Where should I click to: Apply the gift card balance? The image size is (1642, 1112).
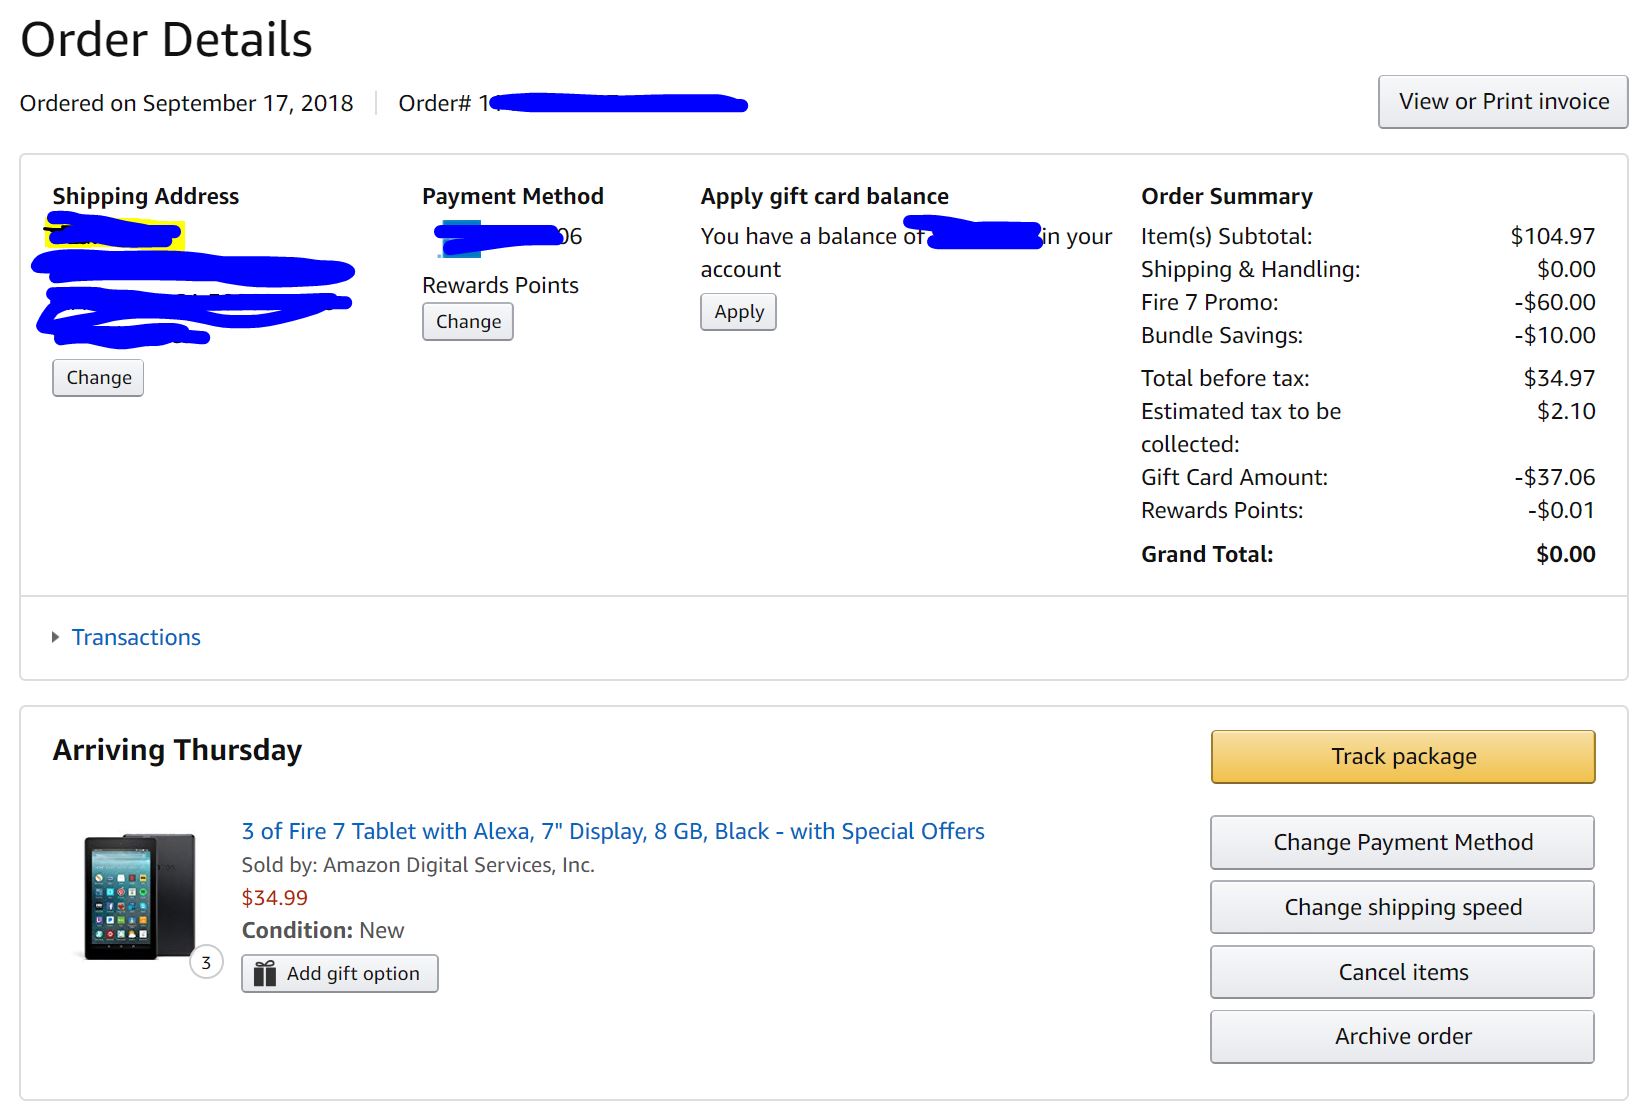click(738, 312)
